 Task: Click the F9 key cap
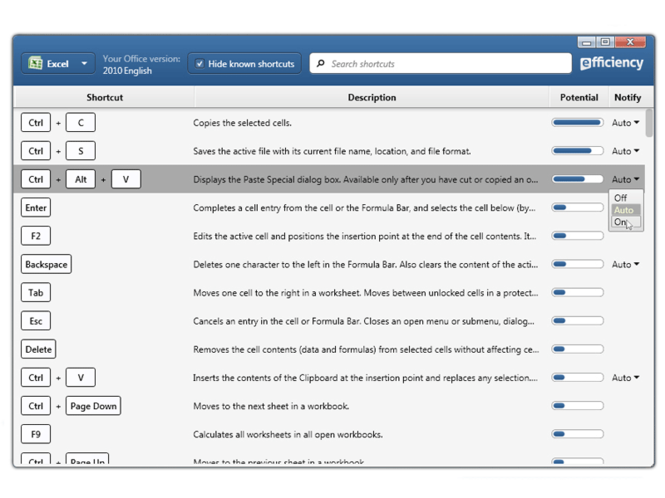[x=36, y=434]
